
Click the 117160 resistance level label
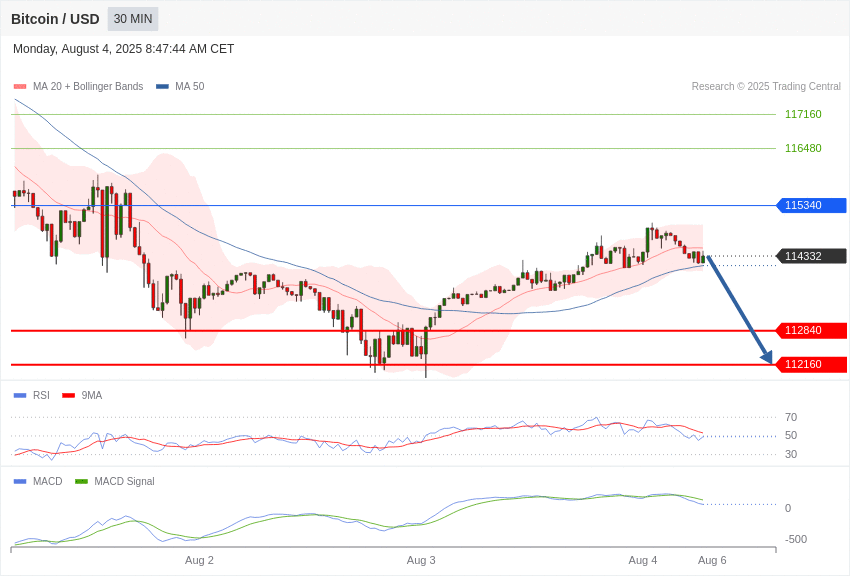(x=803, y=114)
